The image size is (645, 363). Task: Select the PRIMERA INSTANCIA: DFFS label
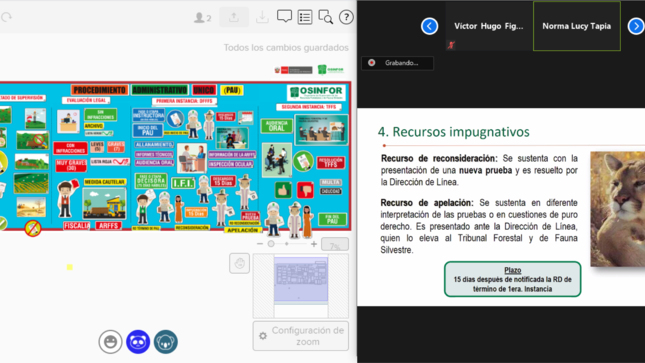[x=184, y=101]
